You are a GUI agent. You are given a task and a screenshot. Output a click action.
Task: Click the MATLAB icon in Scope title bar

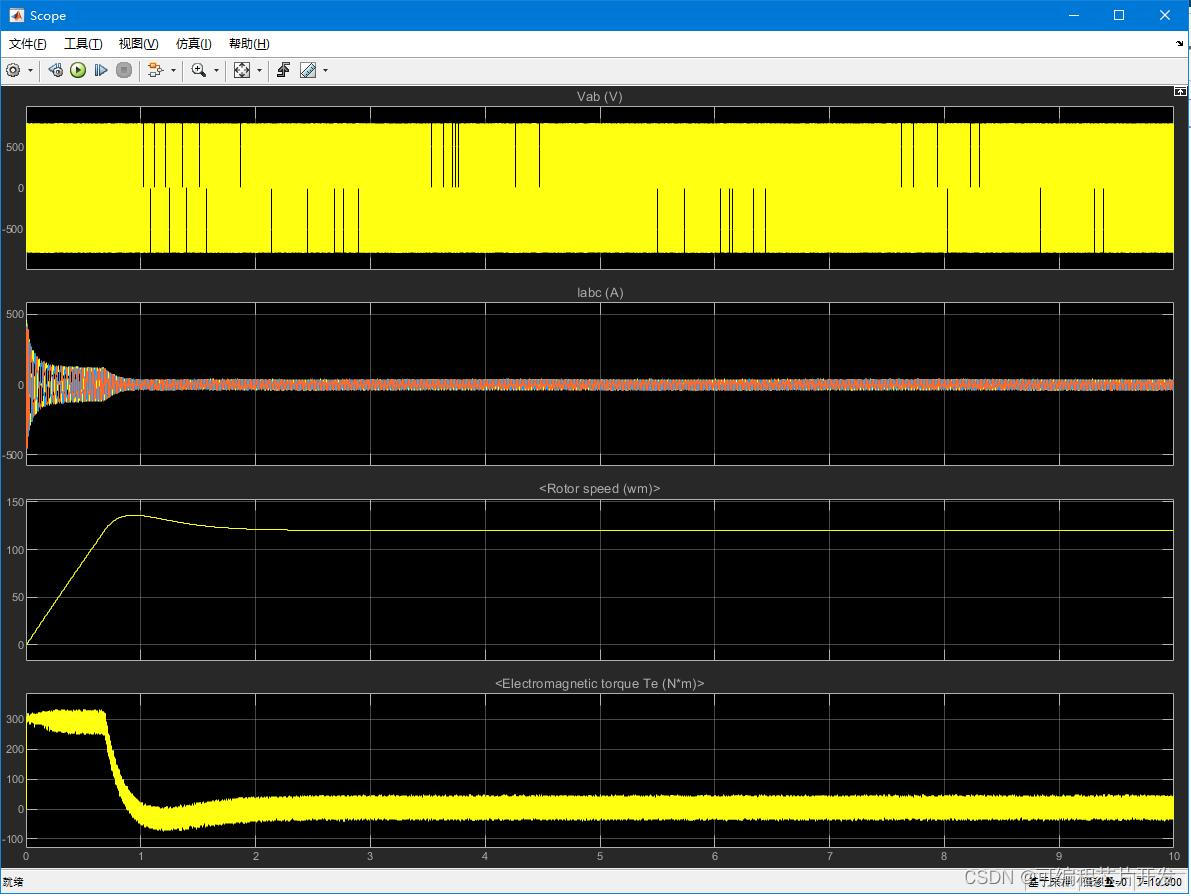[16, 15]
